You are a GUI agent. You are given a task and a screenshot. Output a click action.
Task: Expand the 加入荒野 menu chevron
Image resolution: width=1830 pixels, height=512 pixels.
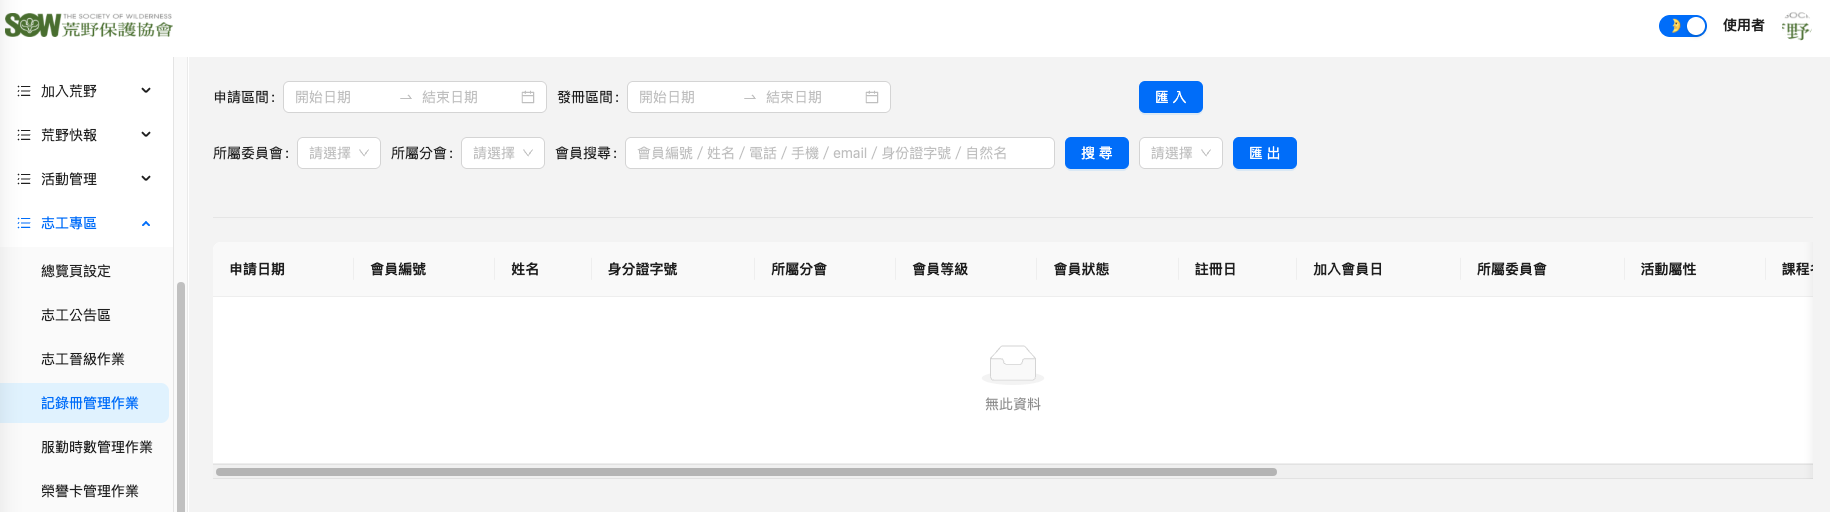[146, 91]
